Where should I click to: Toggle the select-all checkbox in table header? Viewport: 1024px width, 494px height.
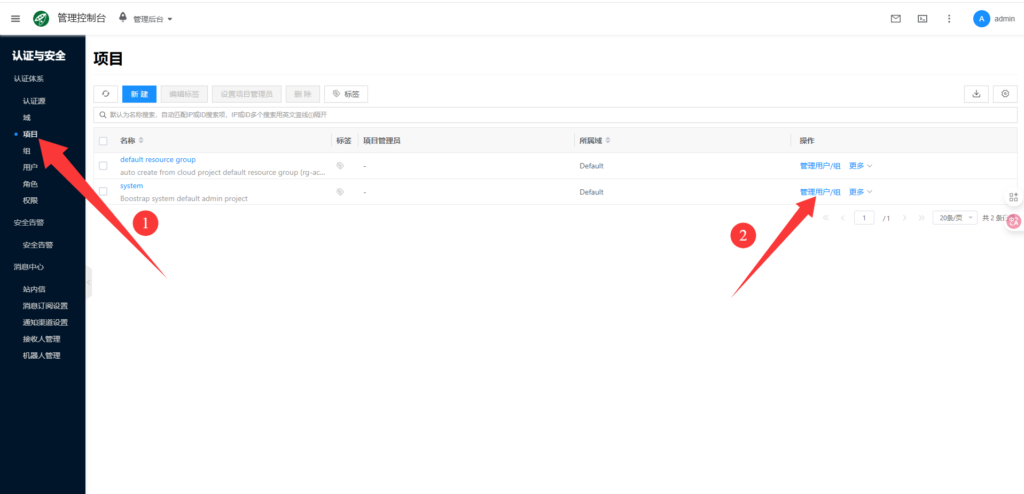coord(103,141)
